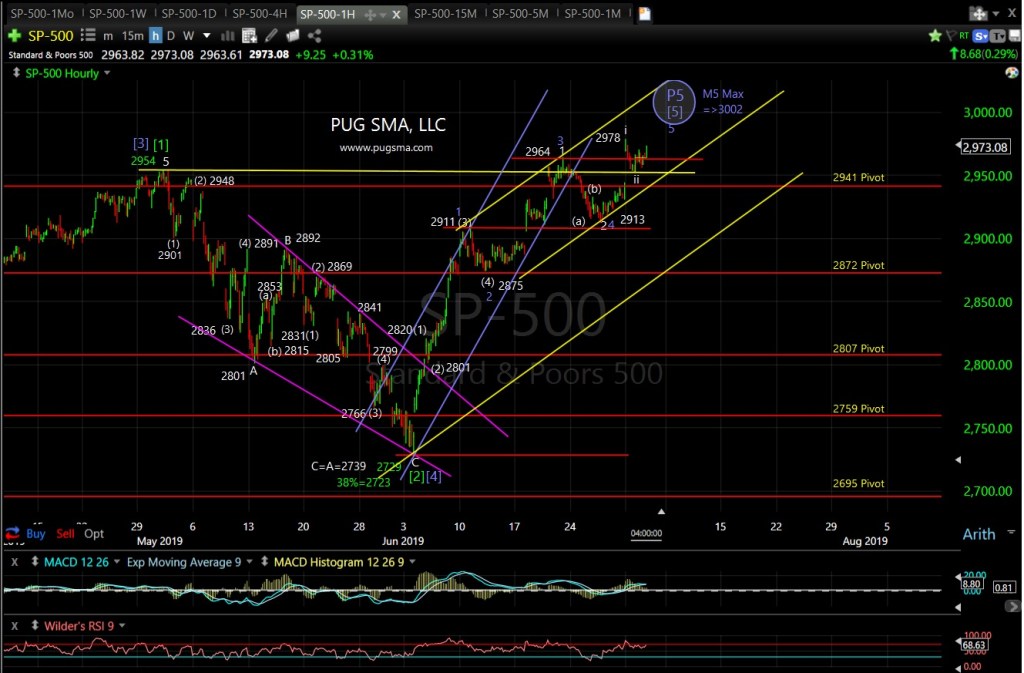The height and width of the screenshot is (673, 1024).
Task: Click the green plus add-symbol icon
Action: click(14, 36)
